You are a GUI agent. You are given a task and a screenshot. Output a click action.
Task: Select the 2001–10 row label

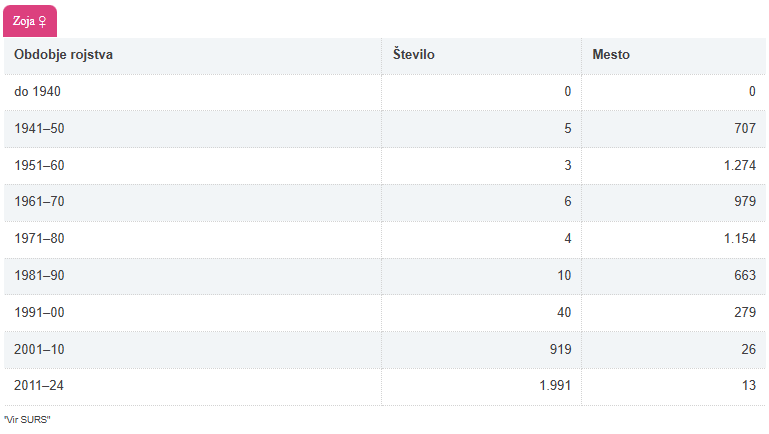pos(39,350)
